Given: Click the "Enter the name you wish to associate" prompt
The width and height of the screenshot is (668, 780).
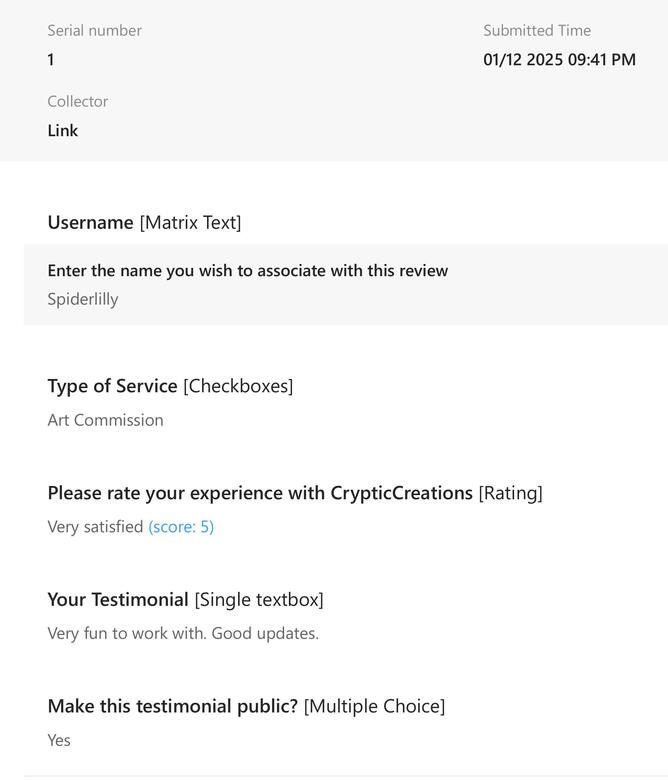Looking at the screenshot, I should (x=247, y=271).
